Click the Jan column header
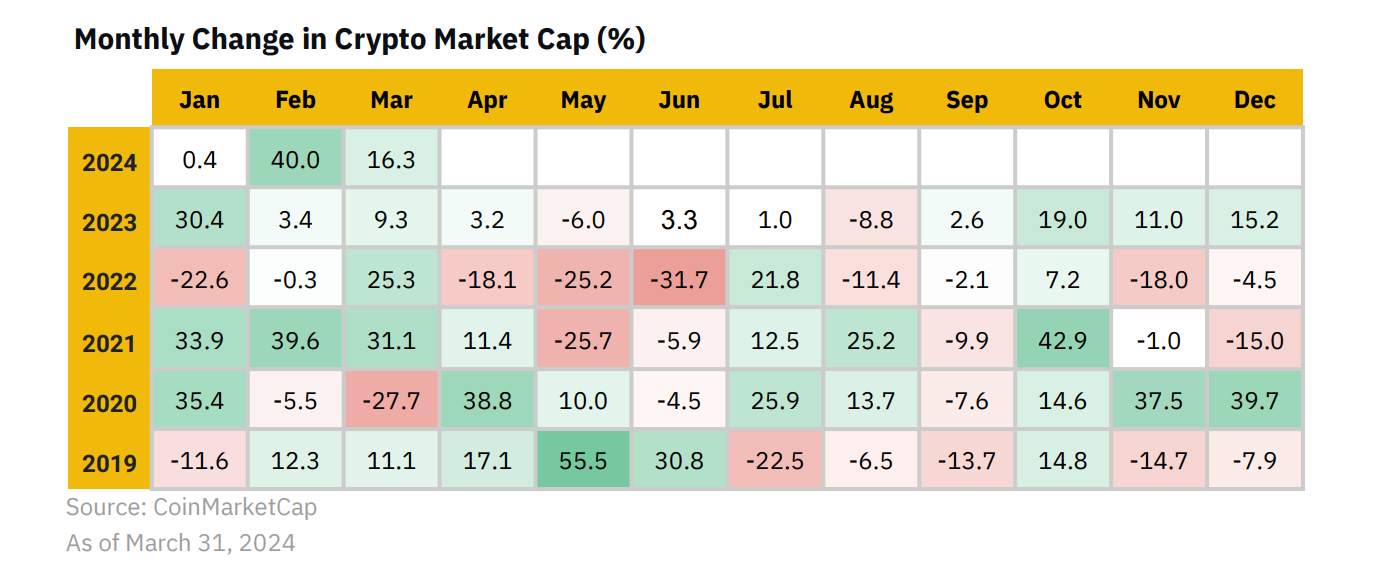Screen dimensions: 1376x578 coord(200,99)
